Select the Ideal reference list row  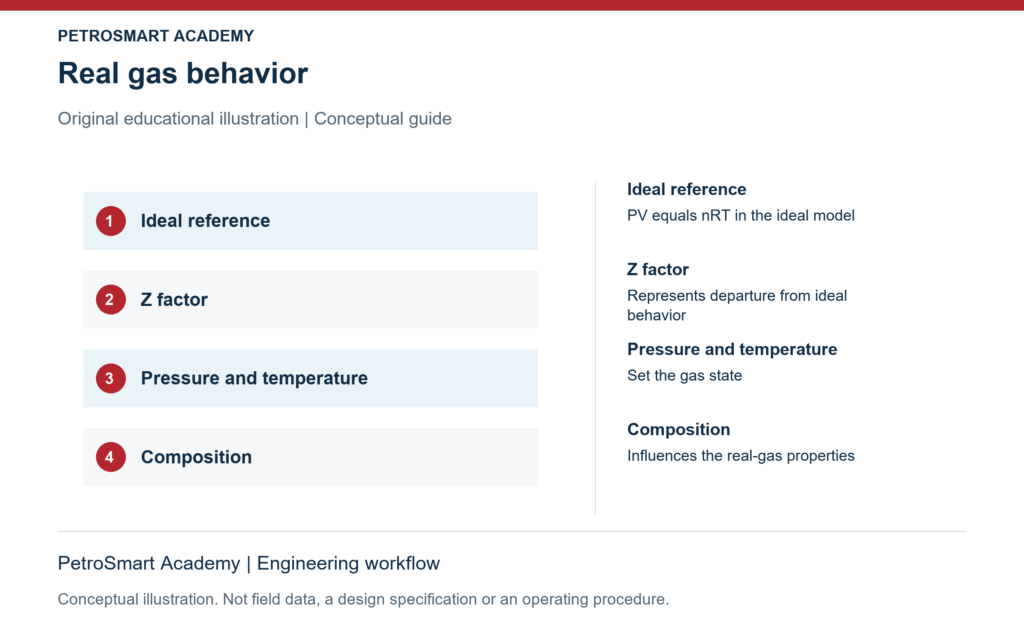[x=310, y=221]
